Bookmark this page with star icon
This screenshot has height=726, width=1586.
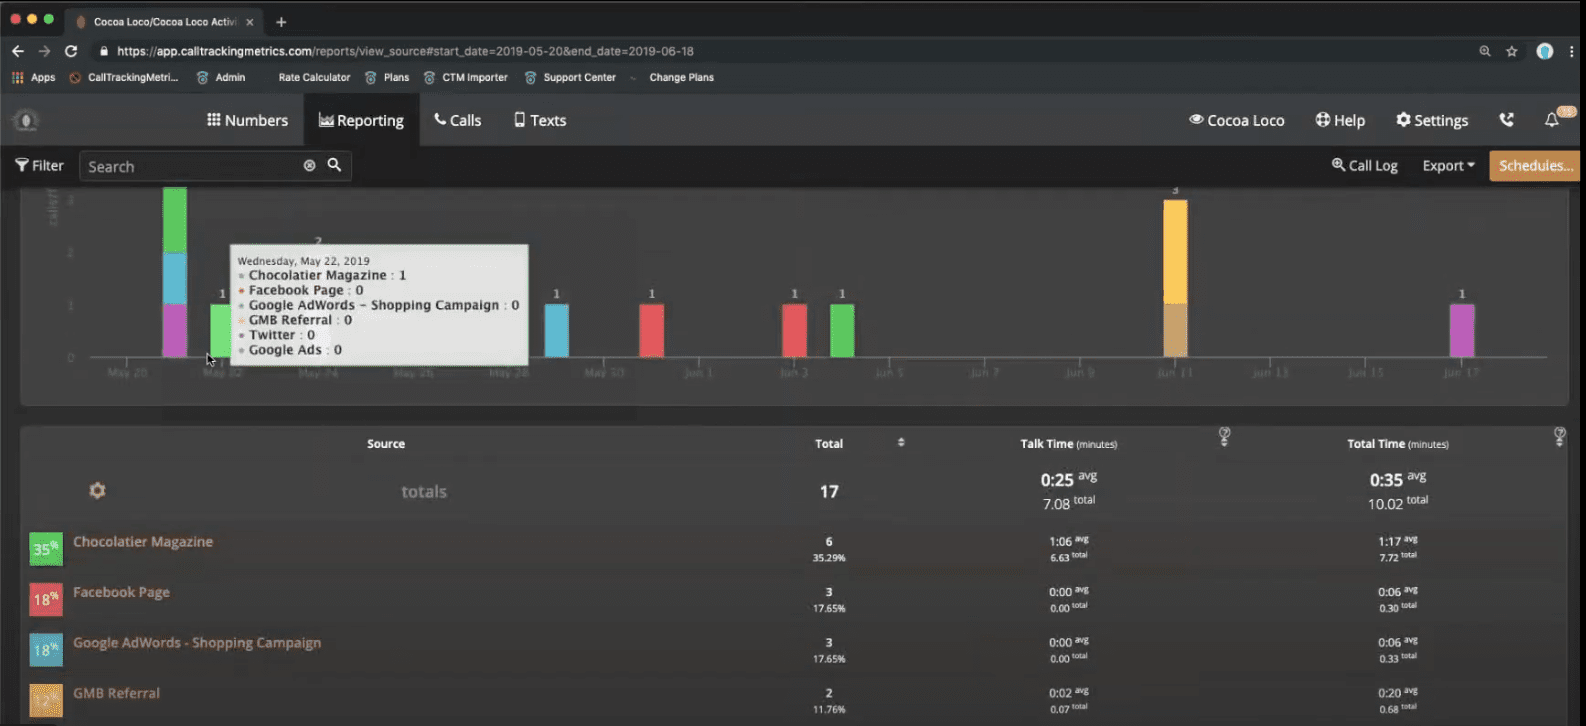[x=1512, y=51]
